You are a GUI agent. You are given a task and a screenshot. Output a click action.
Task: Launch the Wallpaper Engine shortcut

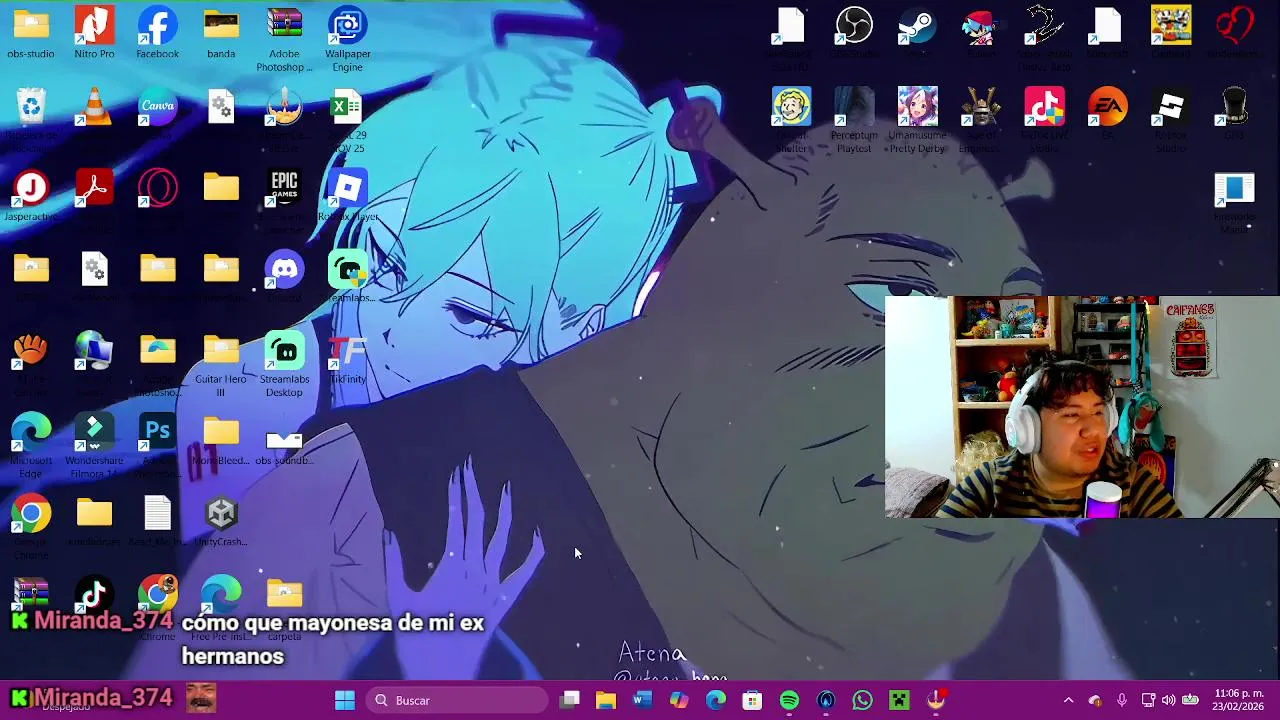347,26
